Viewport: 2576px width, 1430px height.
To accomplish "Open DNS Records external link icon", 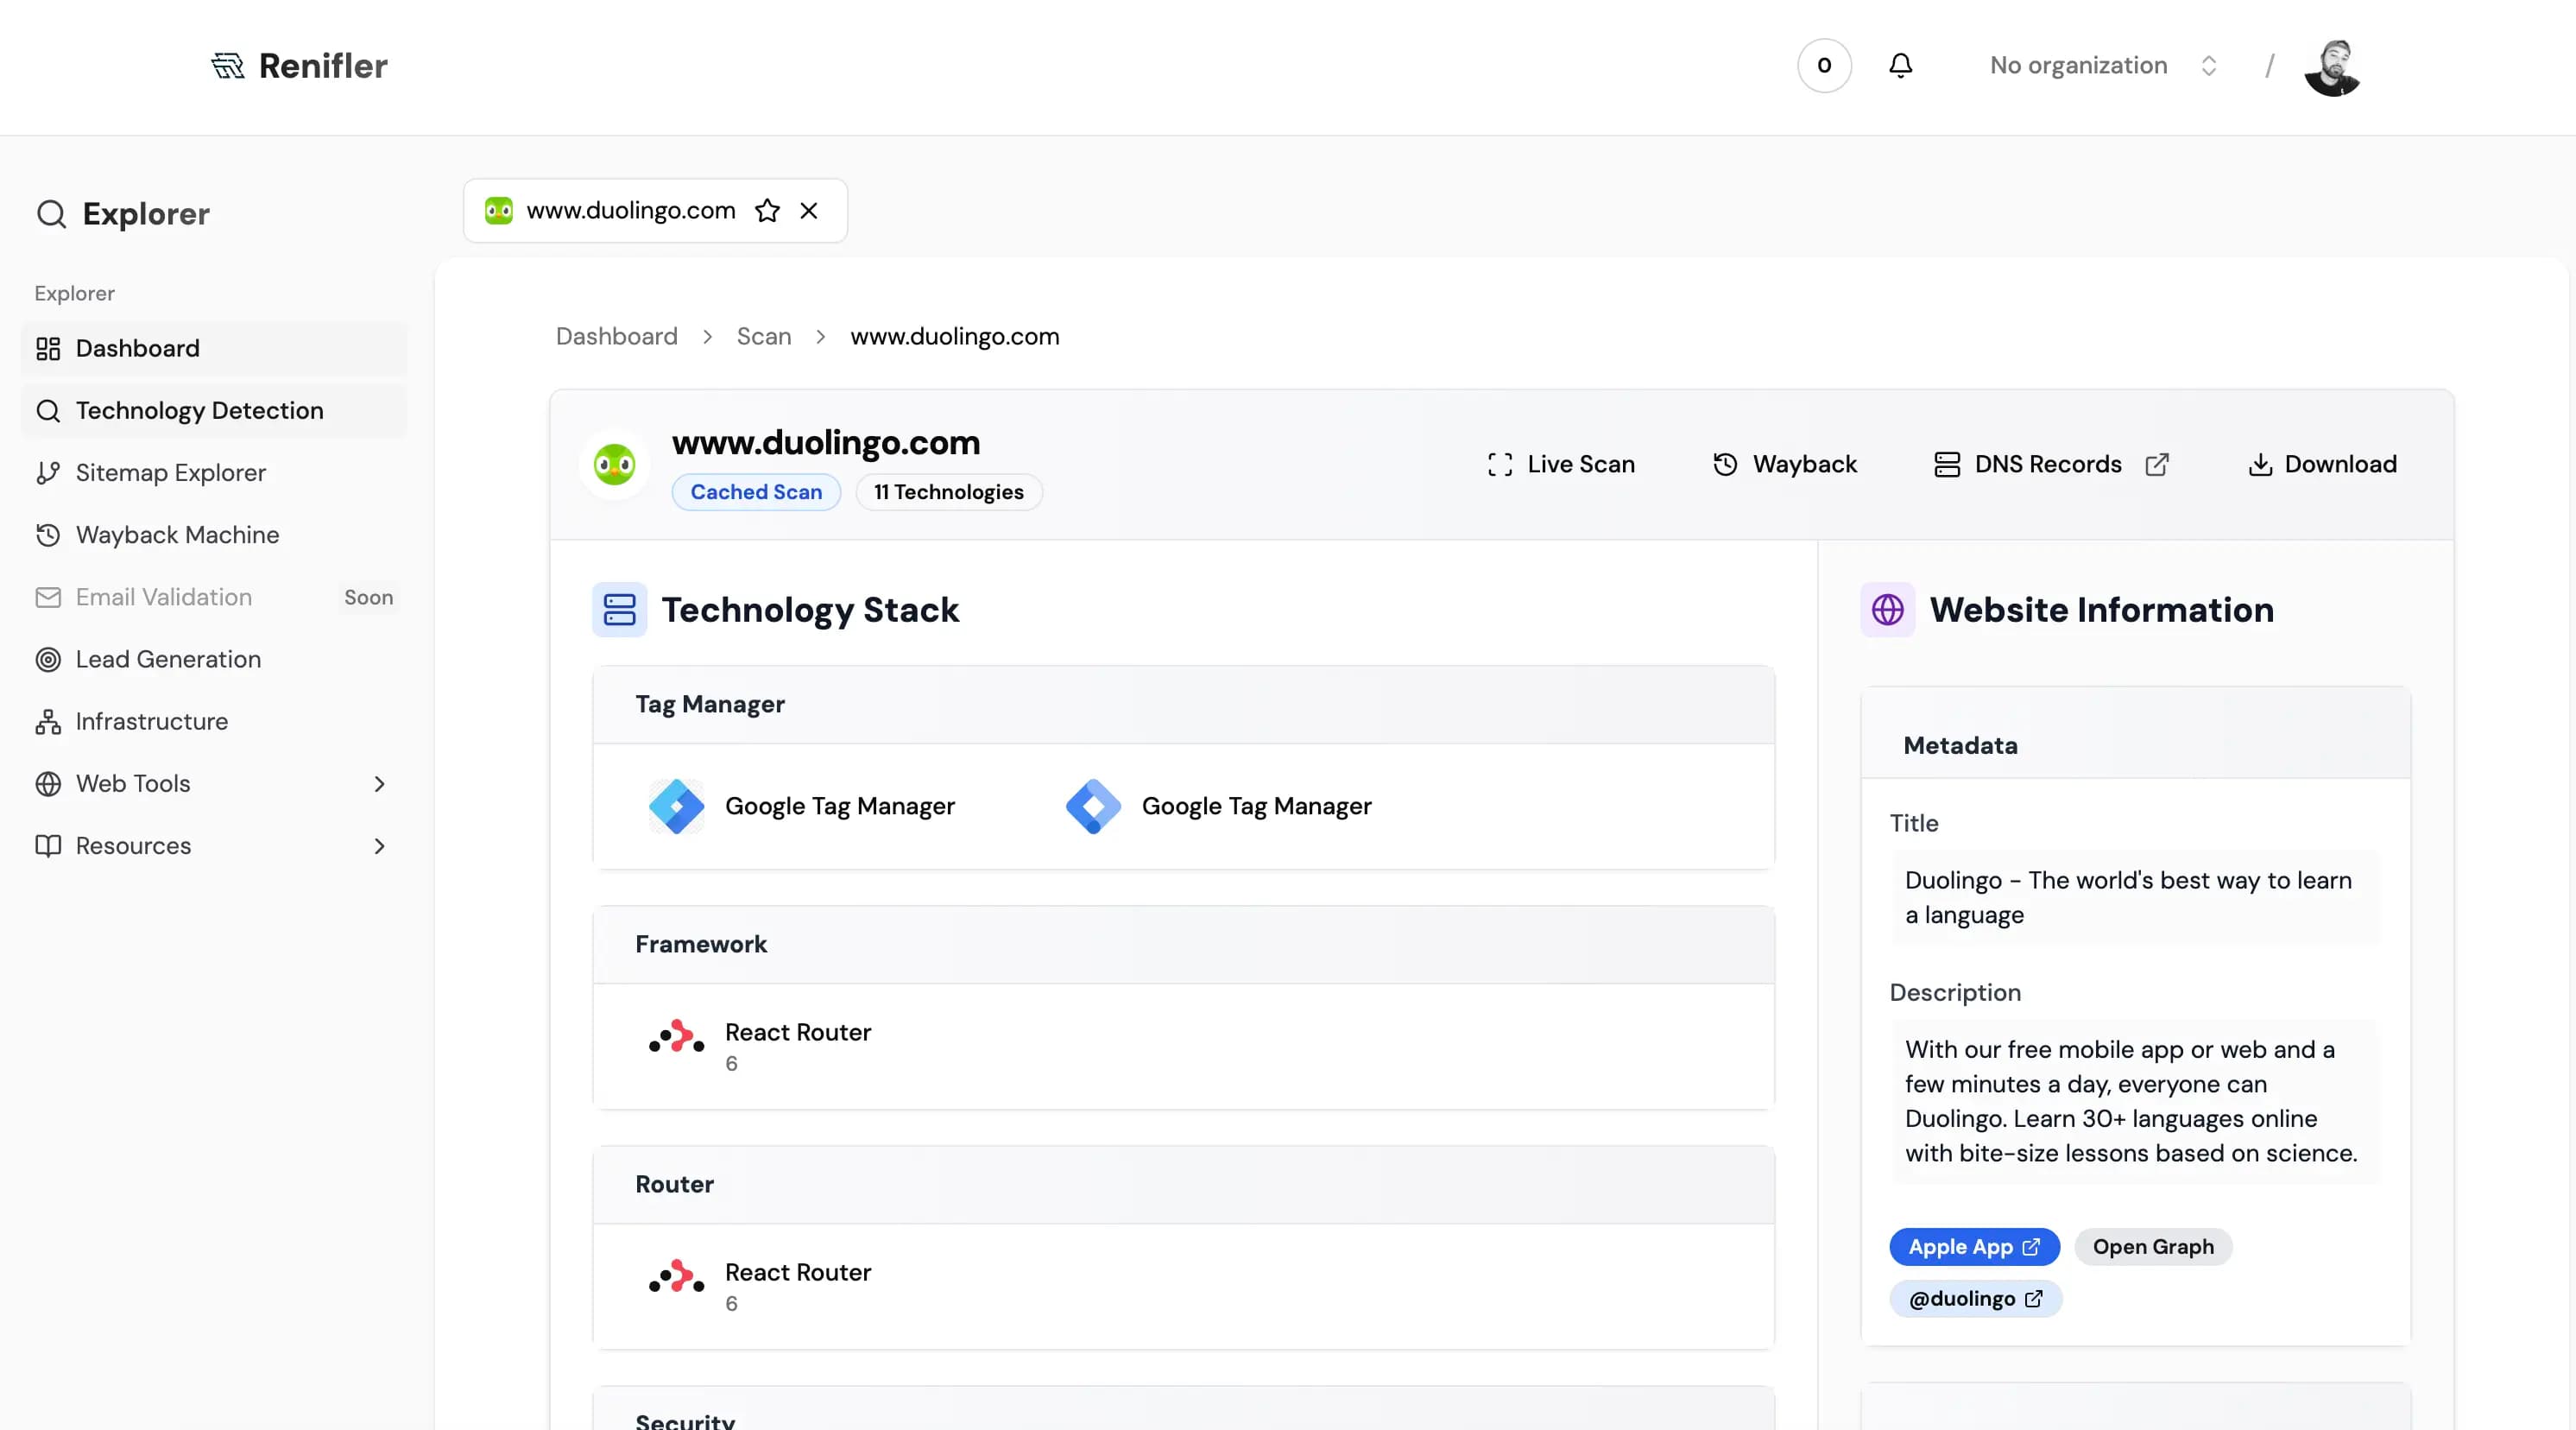I will point(2157,464).
